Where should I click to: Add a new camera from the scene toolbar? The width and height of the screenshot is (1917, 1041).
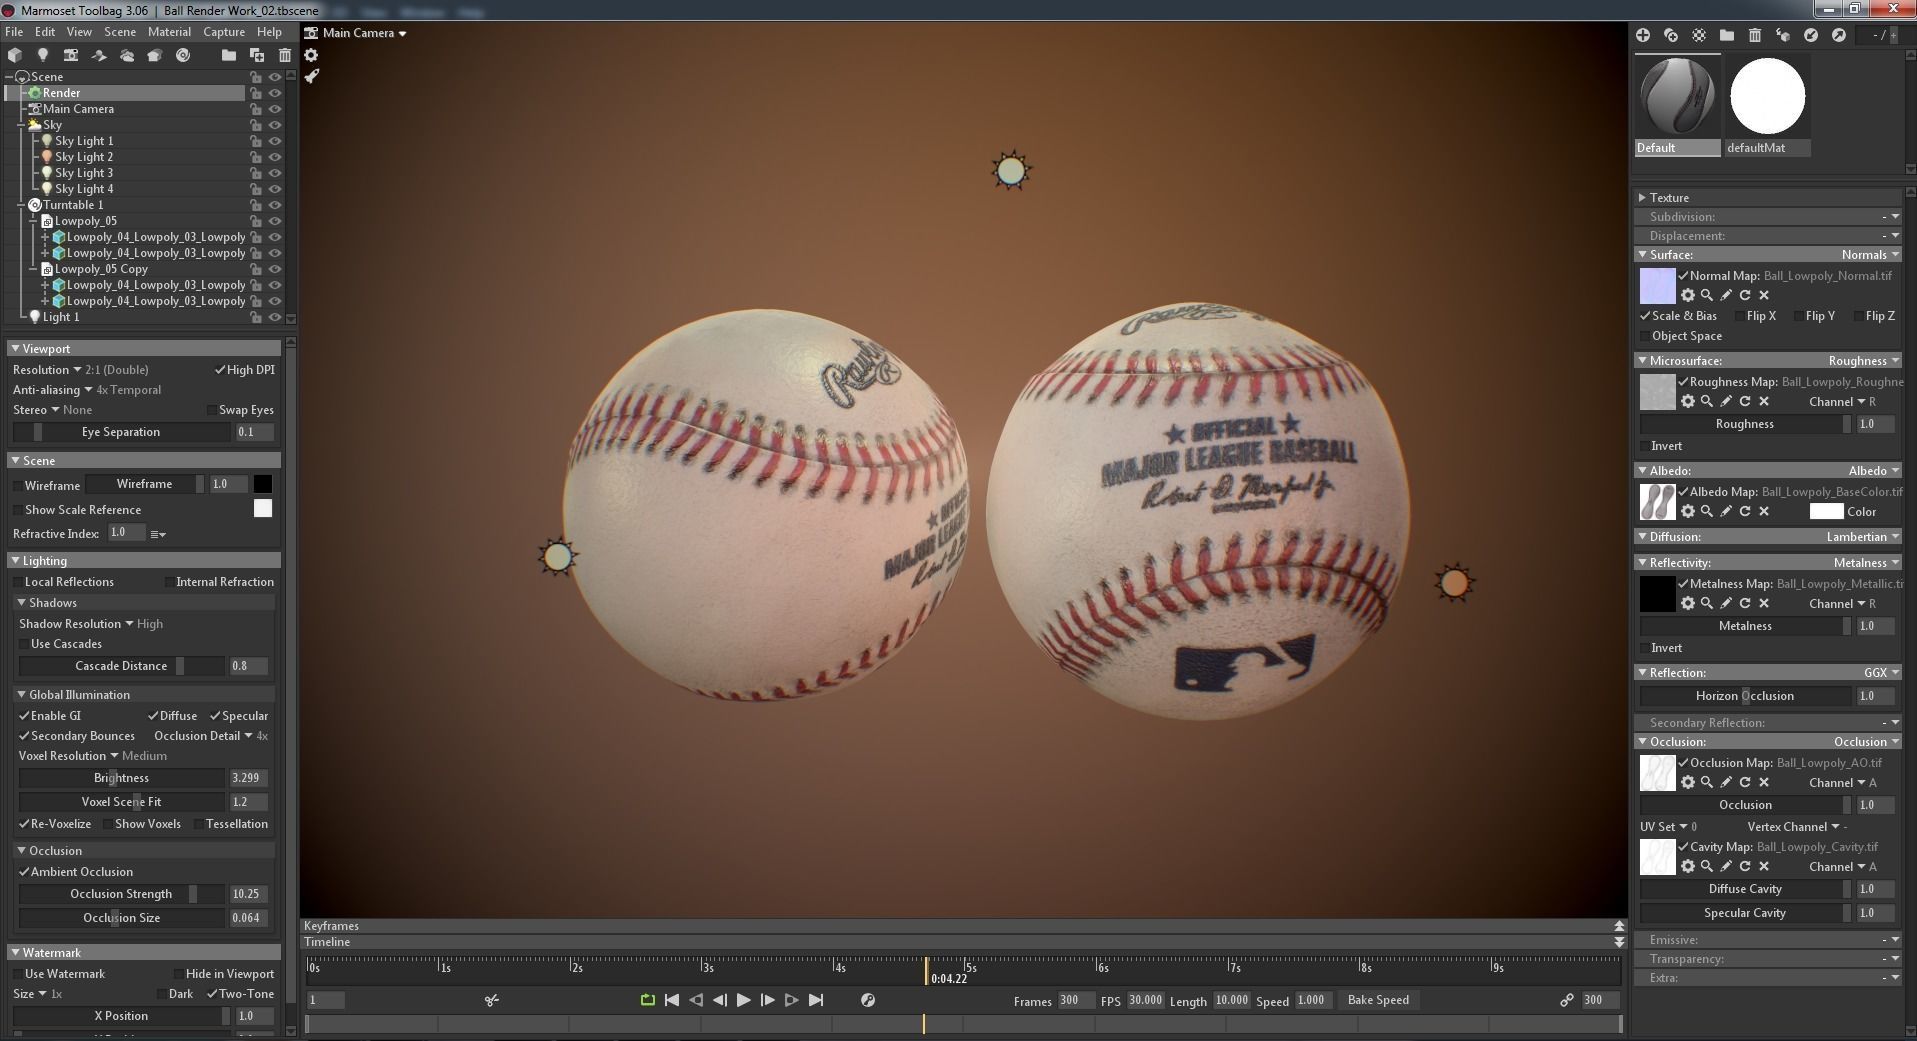pyautogui.click(x=70, y=55)
